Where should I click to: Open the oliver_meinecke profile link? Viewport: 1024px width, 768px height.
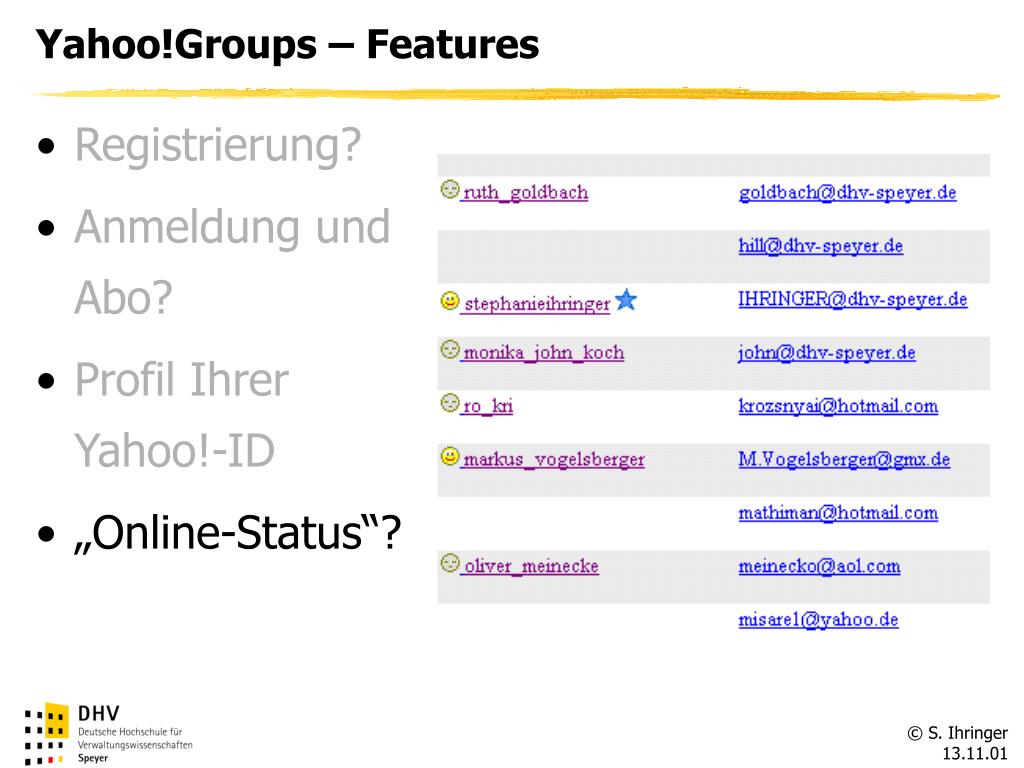pos(531,566)
